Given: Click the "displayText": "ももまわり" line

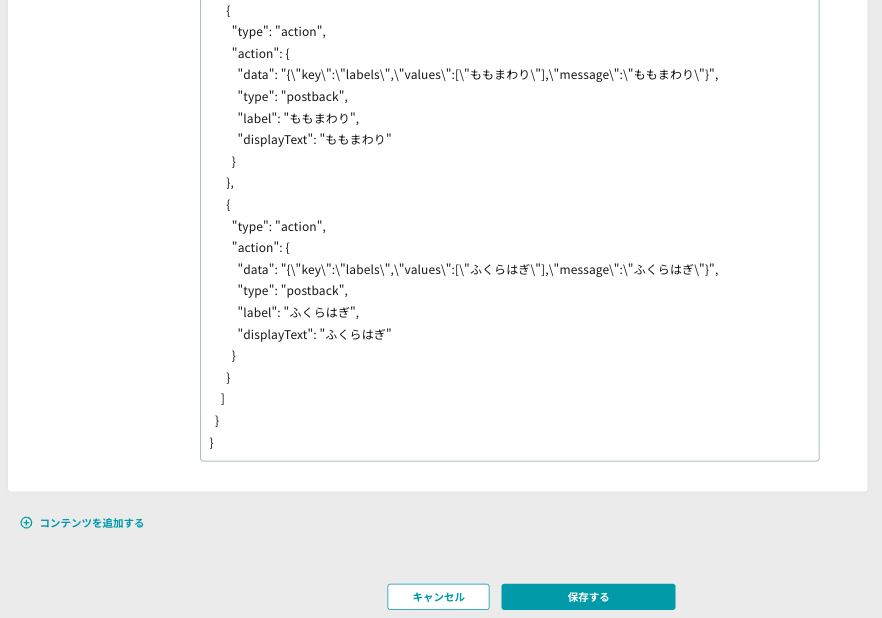Looking at the screenshot, I should point(314,139).
